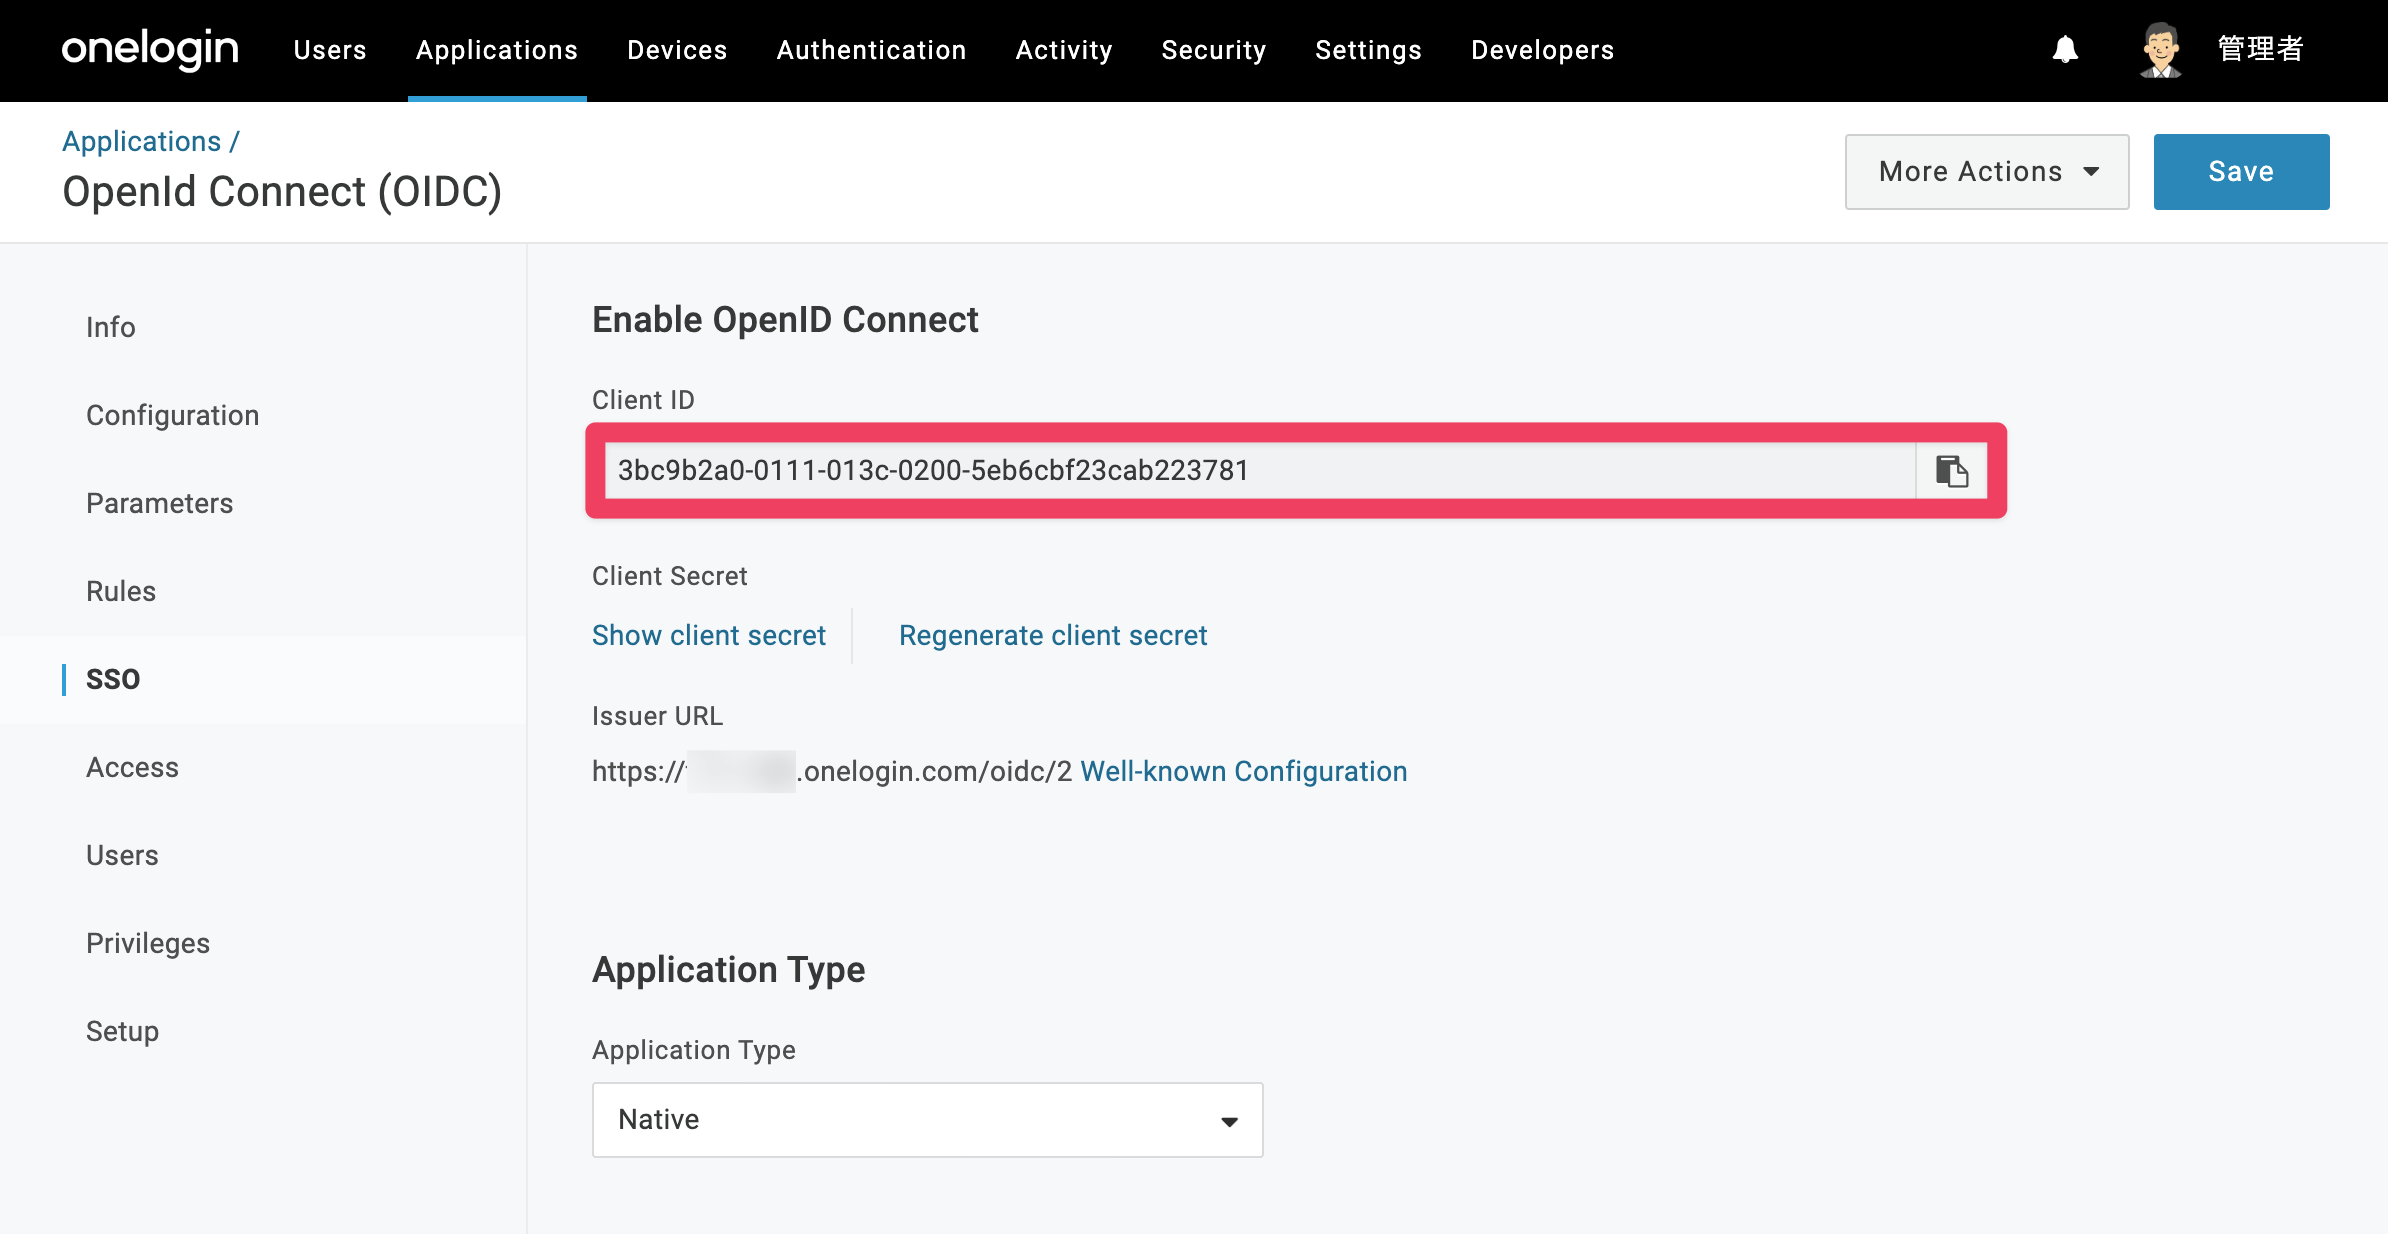Switch to the Access tab
Viewport: 2388px width, 1234px height.
coord(132,767)
